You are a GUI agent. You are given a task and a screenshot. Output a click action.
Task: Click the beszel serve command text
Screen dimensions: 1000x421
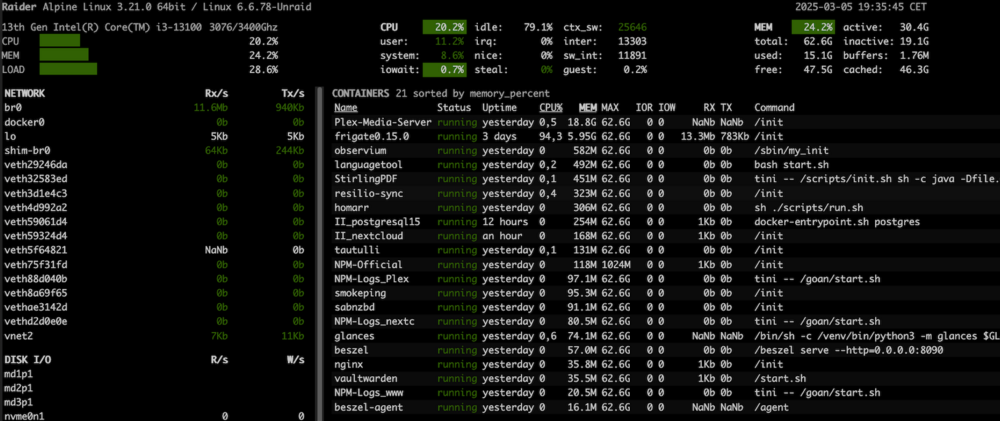(x=848, y=350)
